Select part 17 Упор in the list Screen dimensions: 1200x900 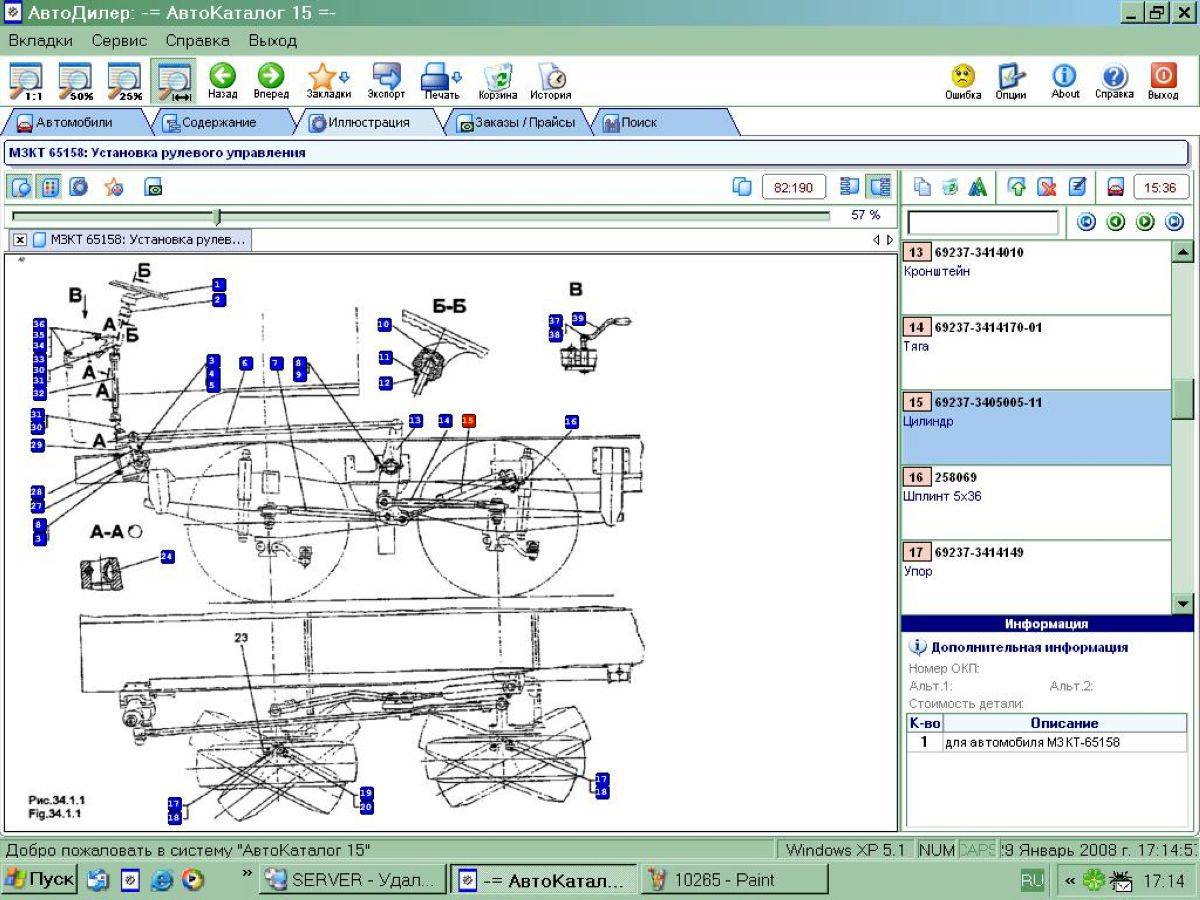coord(1036,577)
